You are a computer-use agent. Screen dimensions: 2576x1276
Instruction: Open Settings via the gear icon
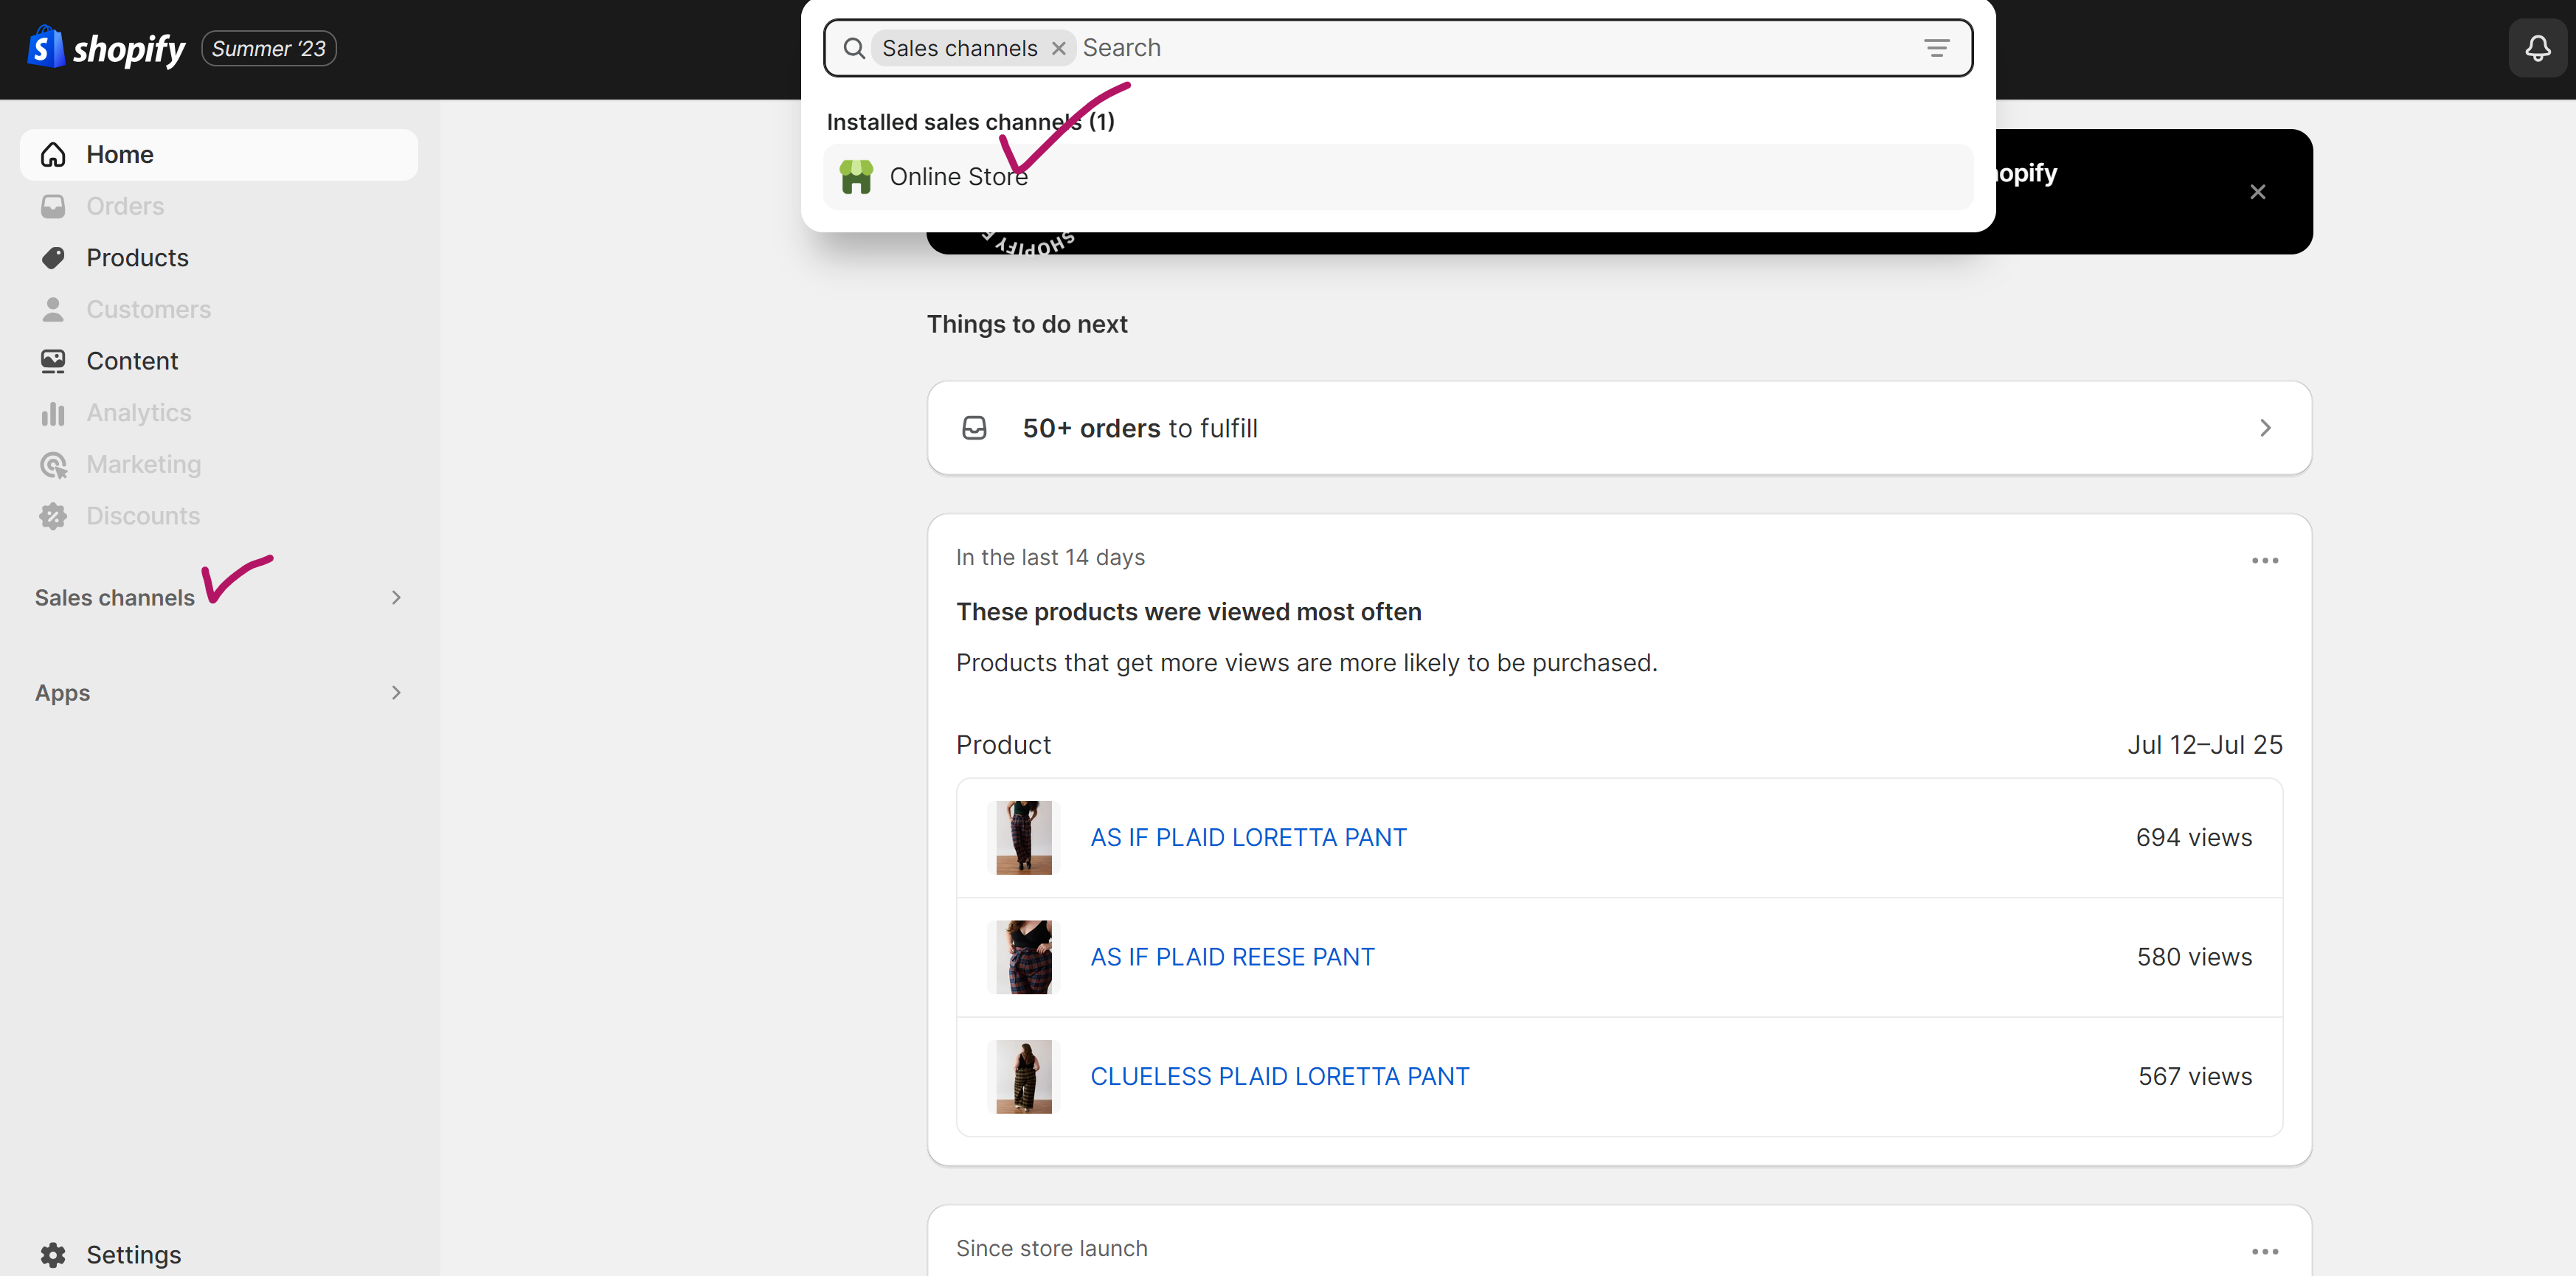point(52,1254)
